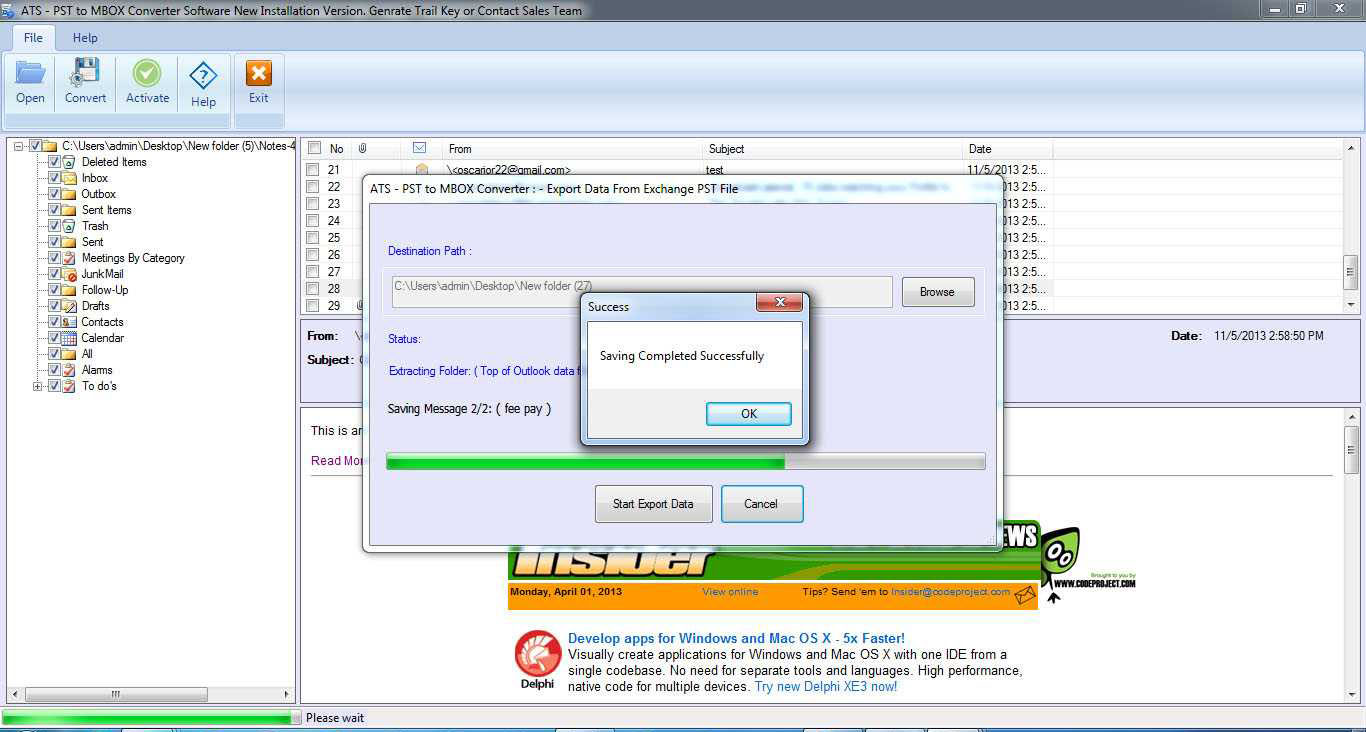Select the Outbox folder icon

69,194
